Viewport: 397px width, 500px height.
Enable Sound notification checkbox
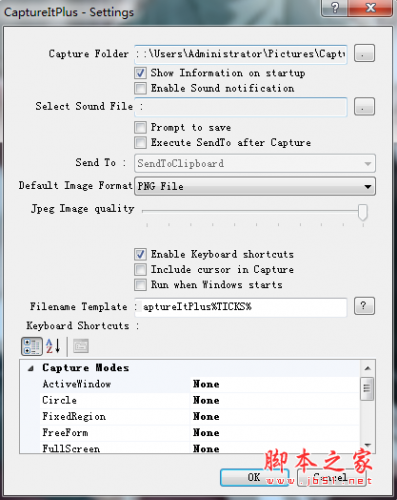[140, 88]
